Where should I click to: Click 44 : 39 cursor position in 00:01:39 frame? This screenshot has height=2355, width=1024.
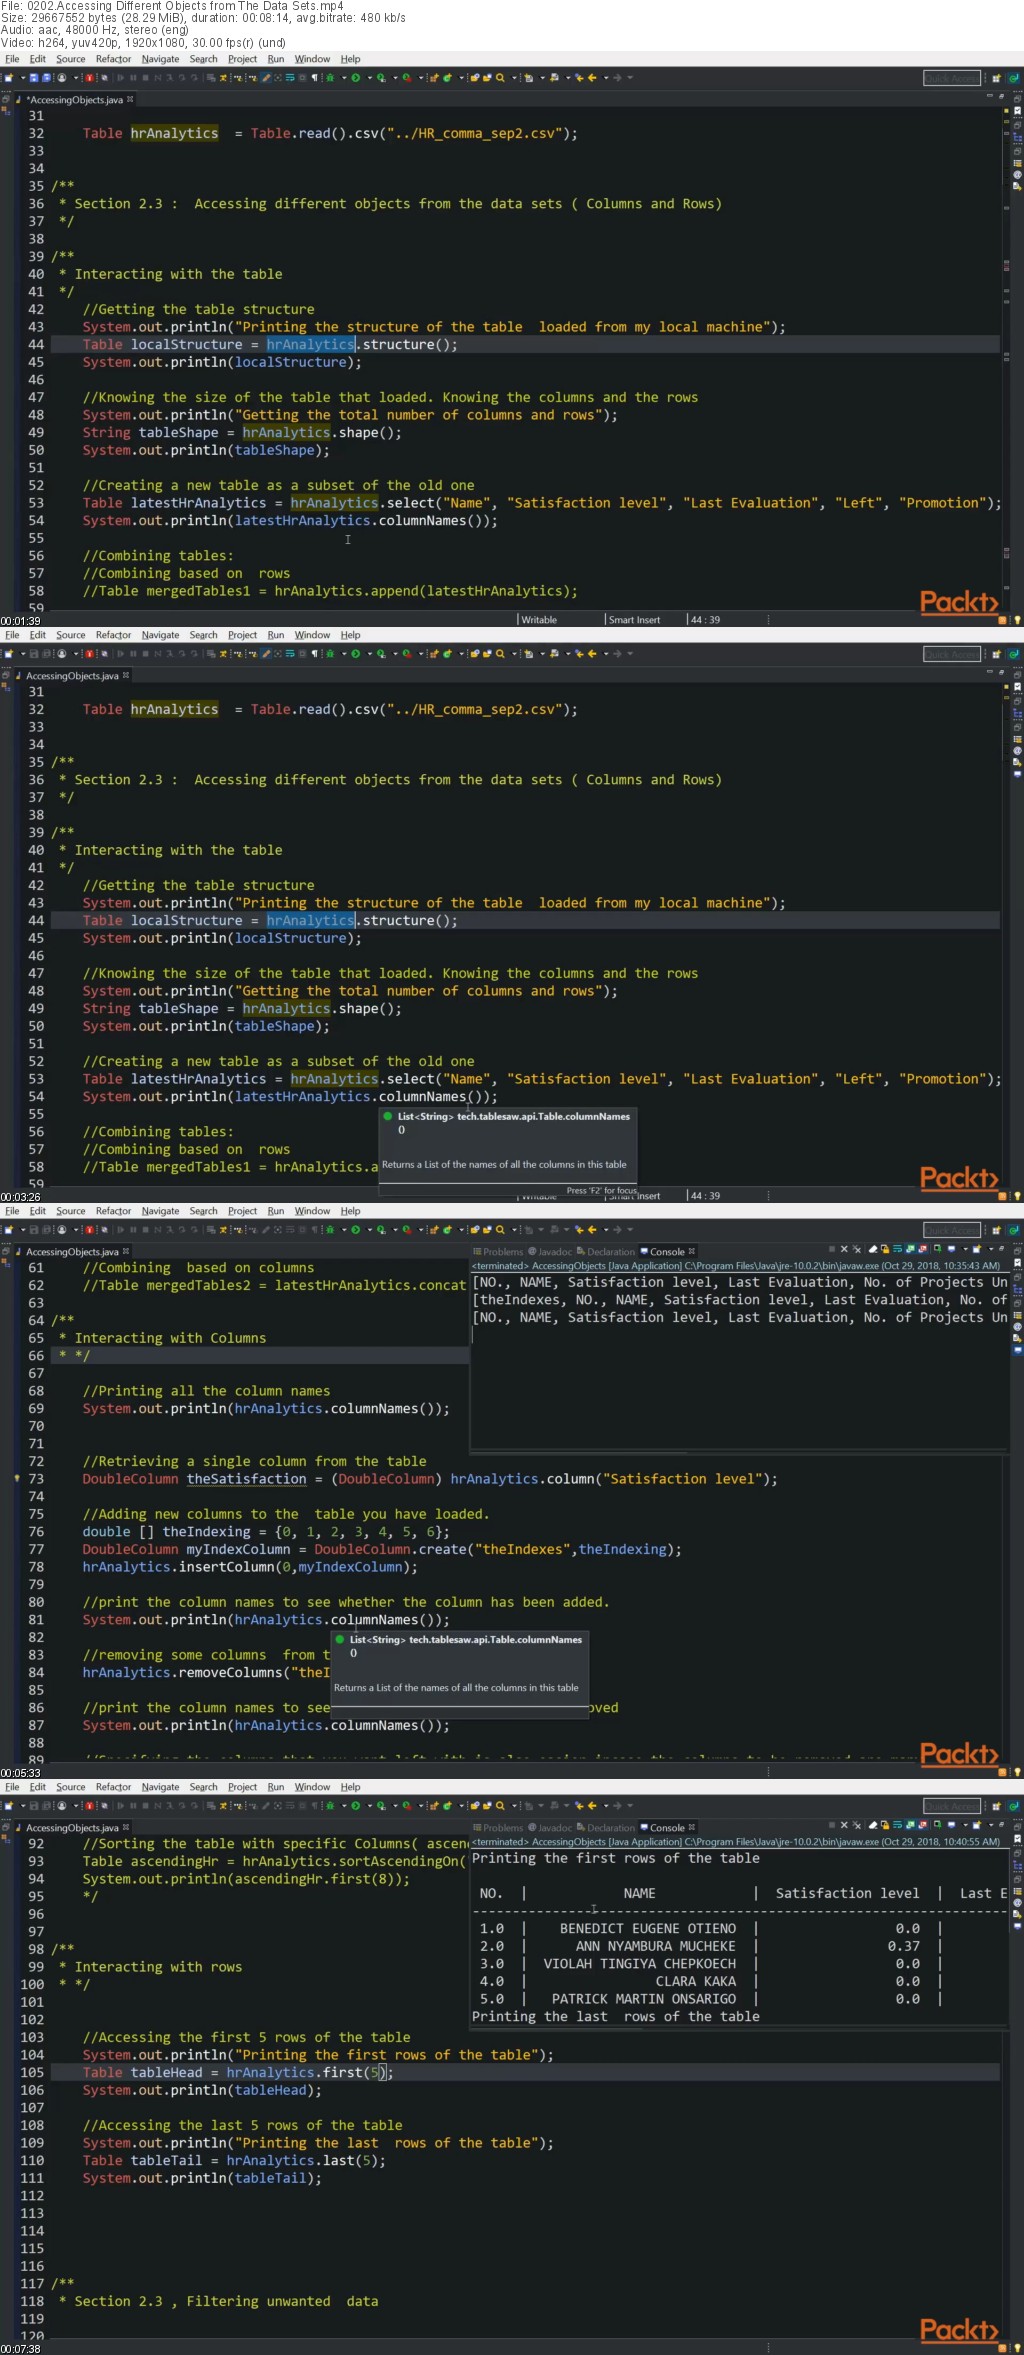[705, 620]
